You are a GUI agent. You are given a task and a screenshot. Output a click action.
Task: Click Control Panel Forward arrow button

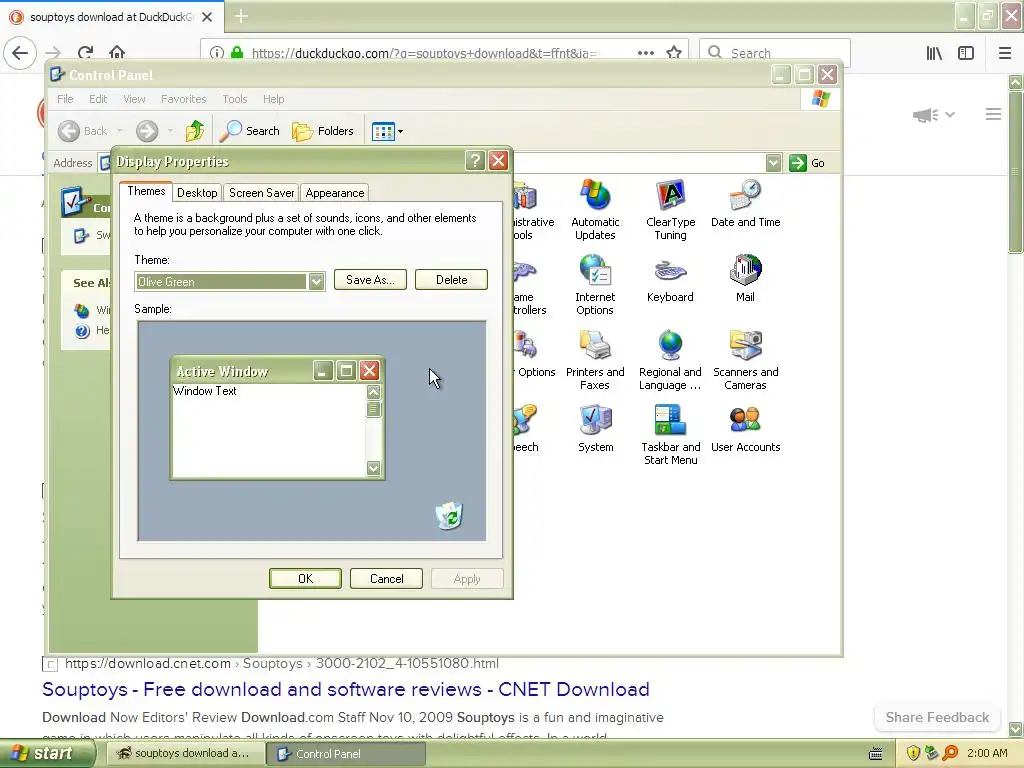(x=147, y=131)
